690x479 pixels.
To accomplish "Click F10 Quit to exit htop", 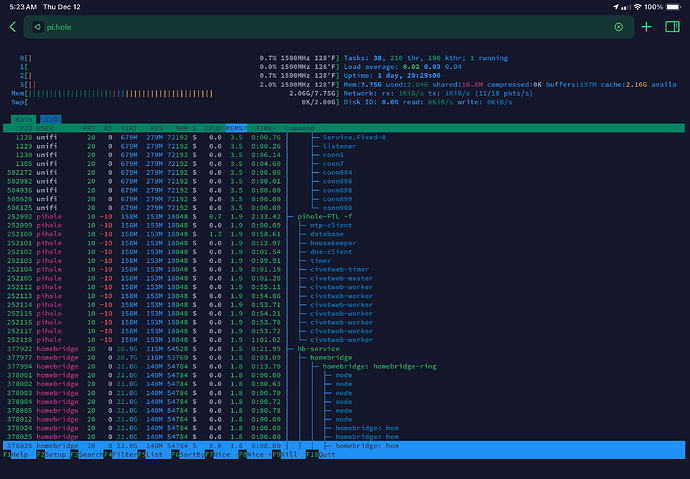I will point(320,454).
